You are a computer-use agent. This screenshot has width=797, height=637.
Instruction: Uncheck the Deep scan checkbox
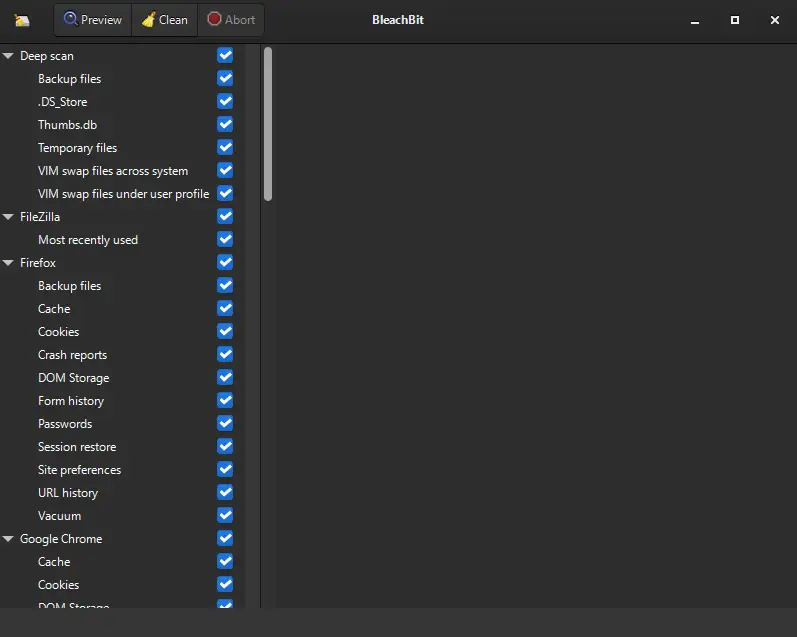click(225, 55)
